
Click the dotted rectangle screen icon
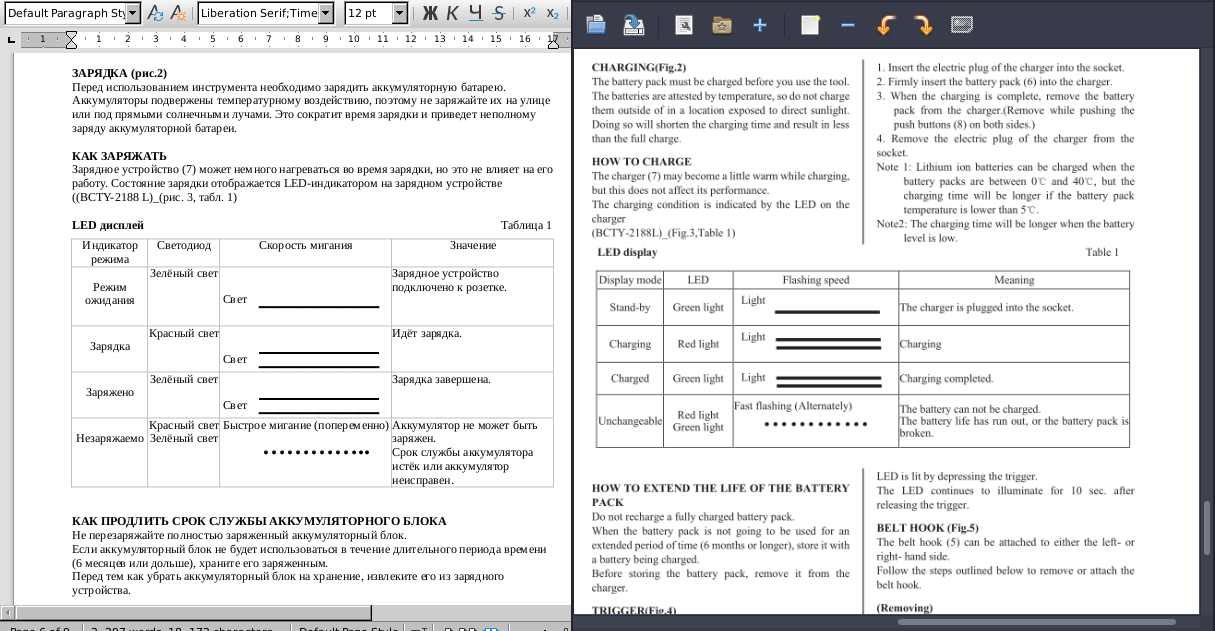click(x=962, y=25)
